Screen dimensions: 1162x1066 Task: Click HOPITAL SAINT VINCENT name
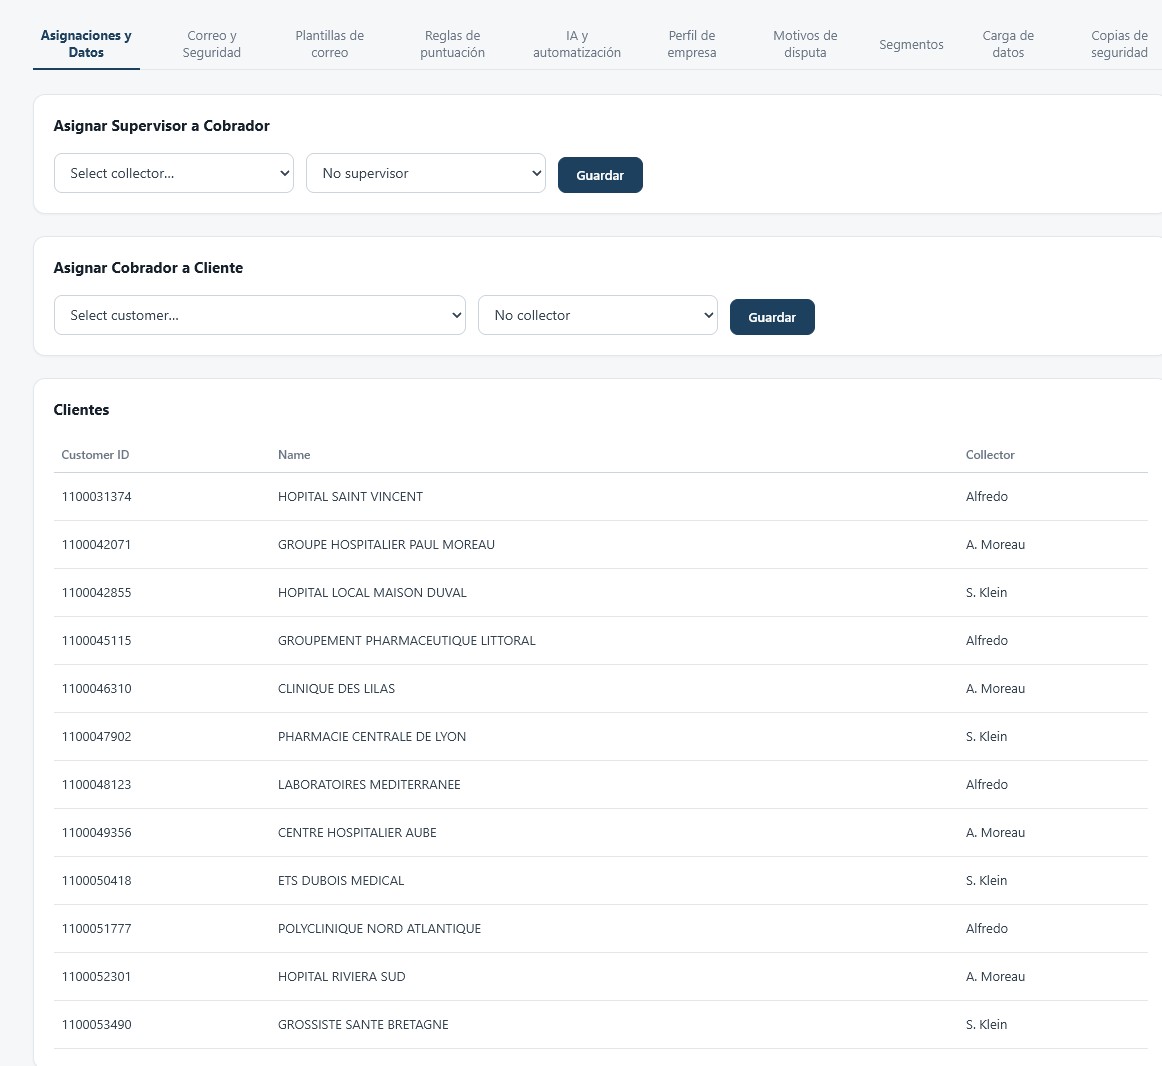click(350, 496)
